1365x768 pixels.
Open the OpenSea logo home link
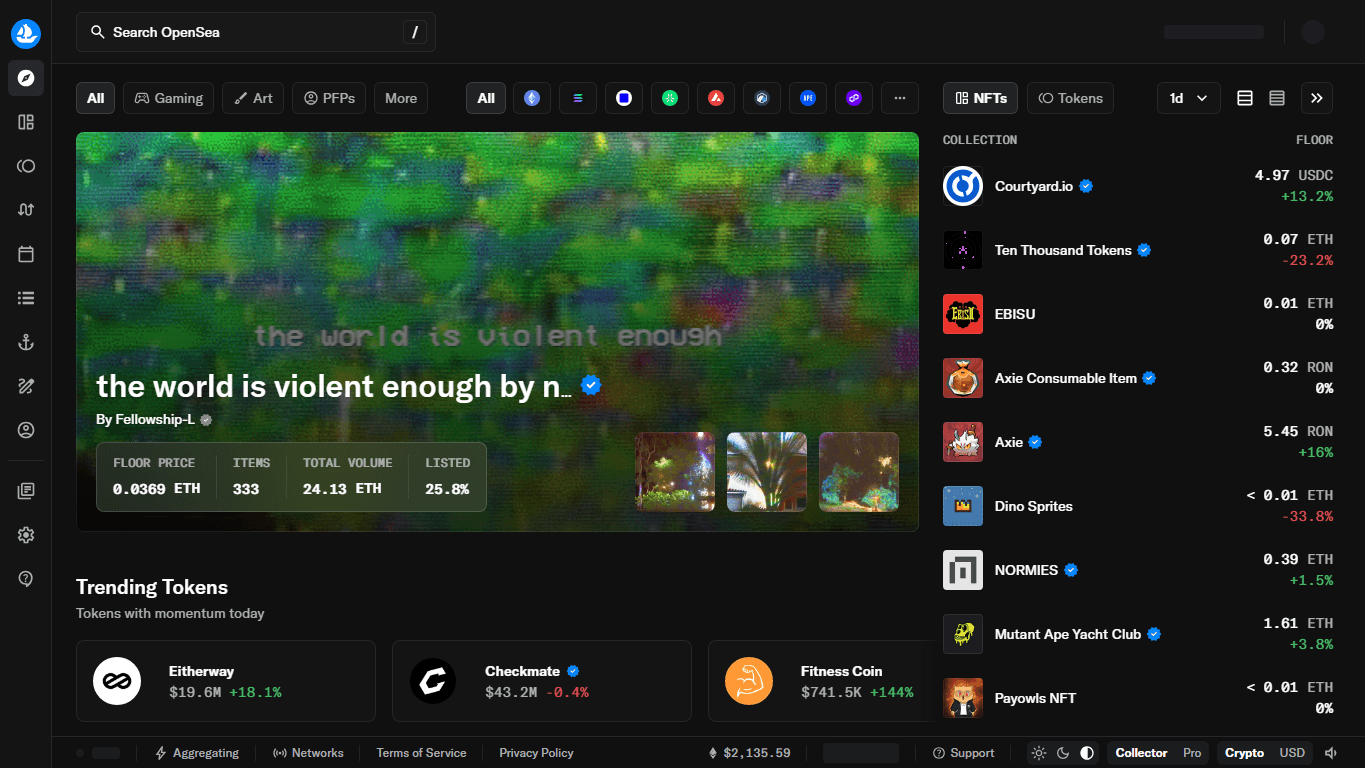[x=26, y=33]
